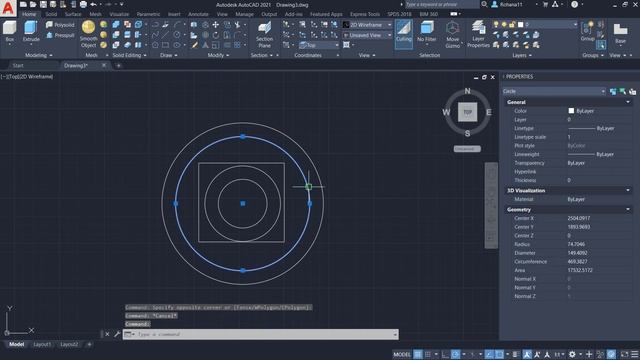Toggle grid display in status bar
This screenshot has width=640, height=360.
click(x=418, y=354)
